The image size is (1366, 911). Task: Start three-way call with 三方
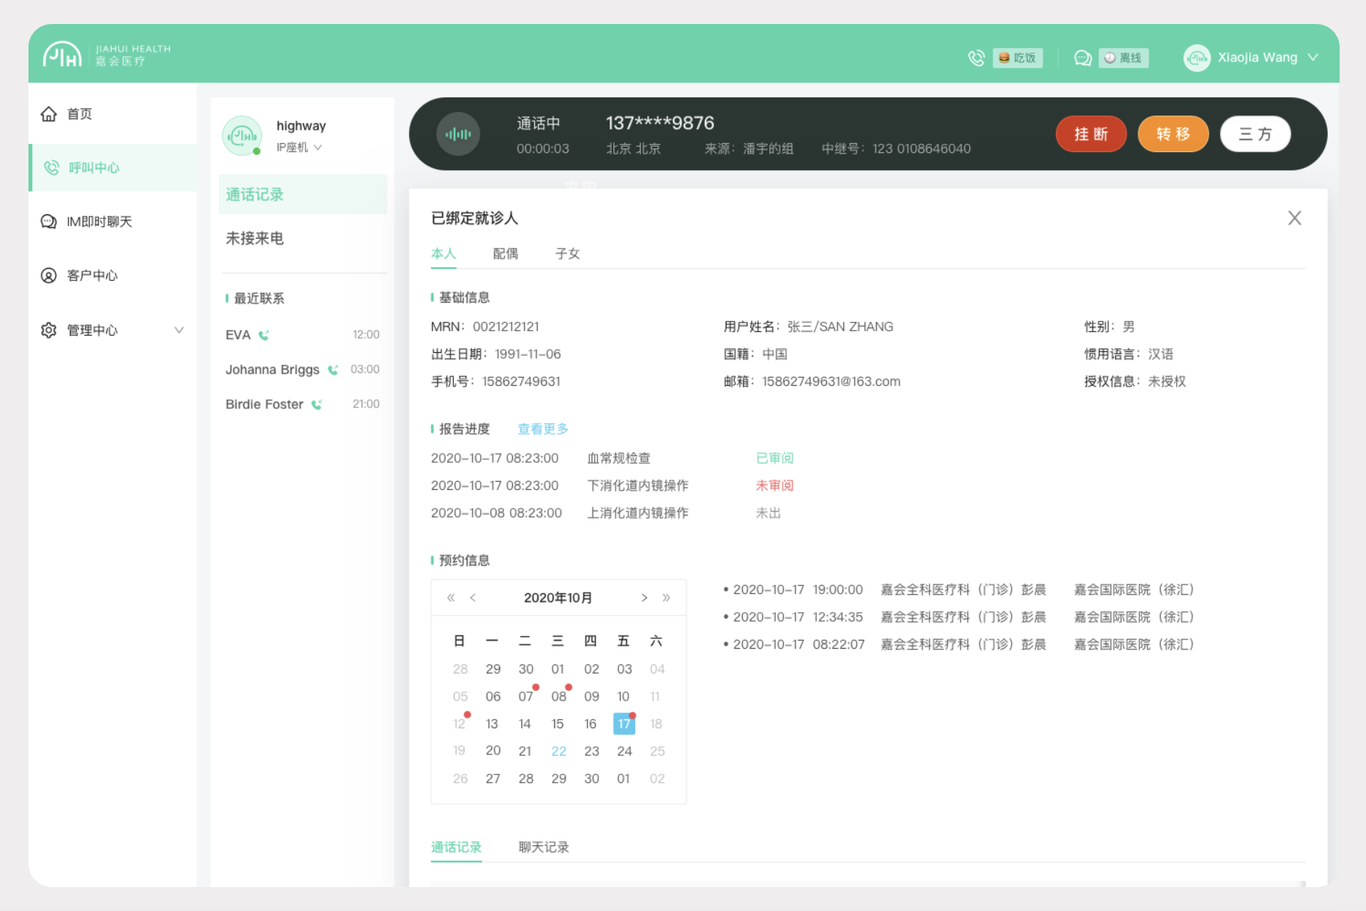coord(1255,134)
